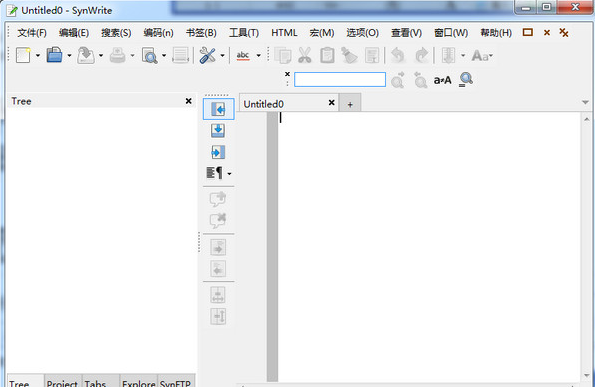The image size is (595, 387).
Task: Open the 文件(F) menu
Action: (x=32, y=33)
